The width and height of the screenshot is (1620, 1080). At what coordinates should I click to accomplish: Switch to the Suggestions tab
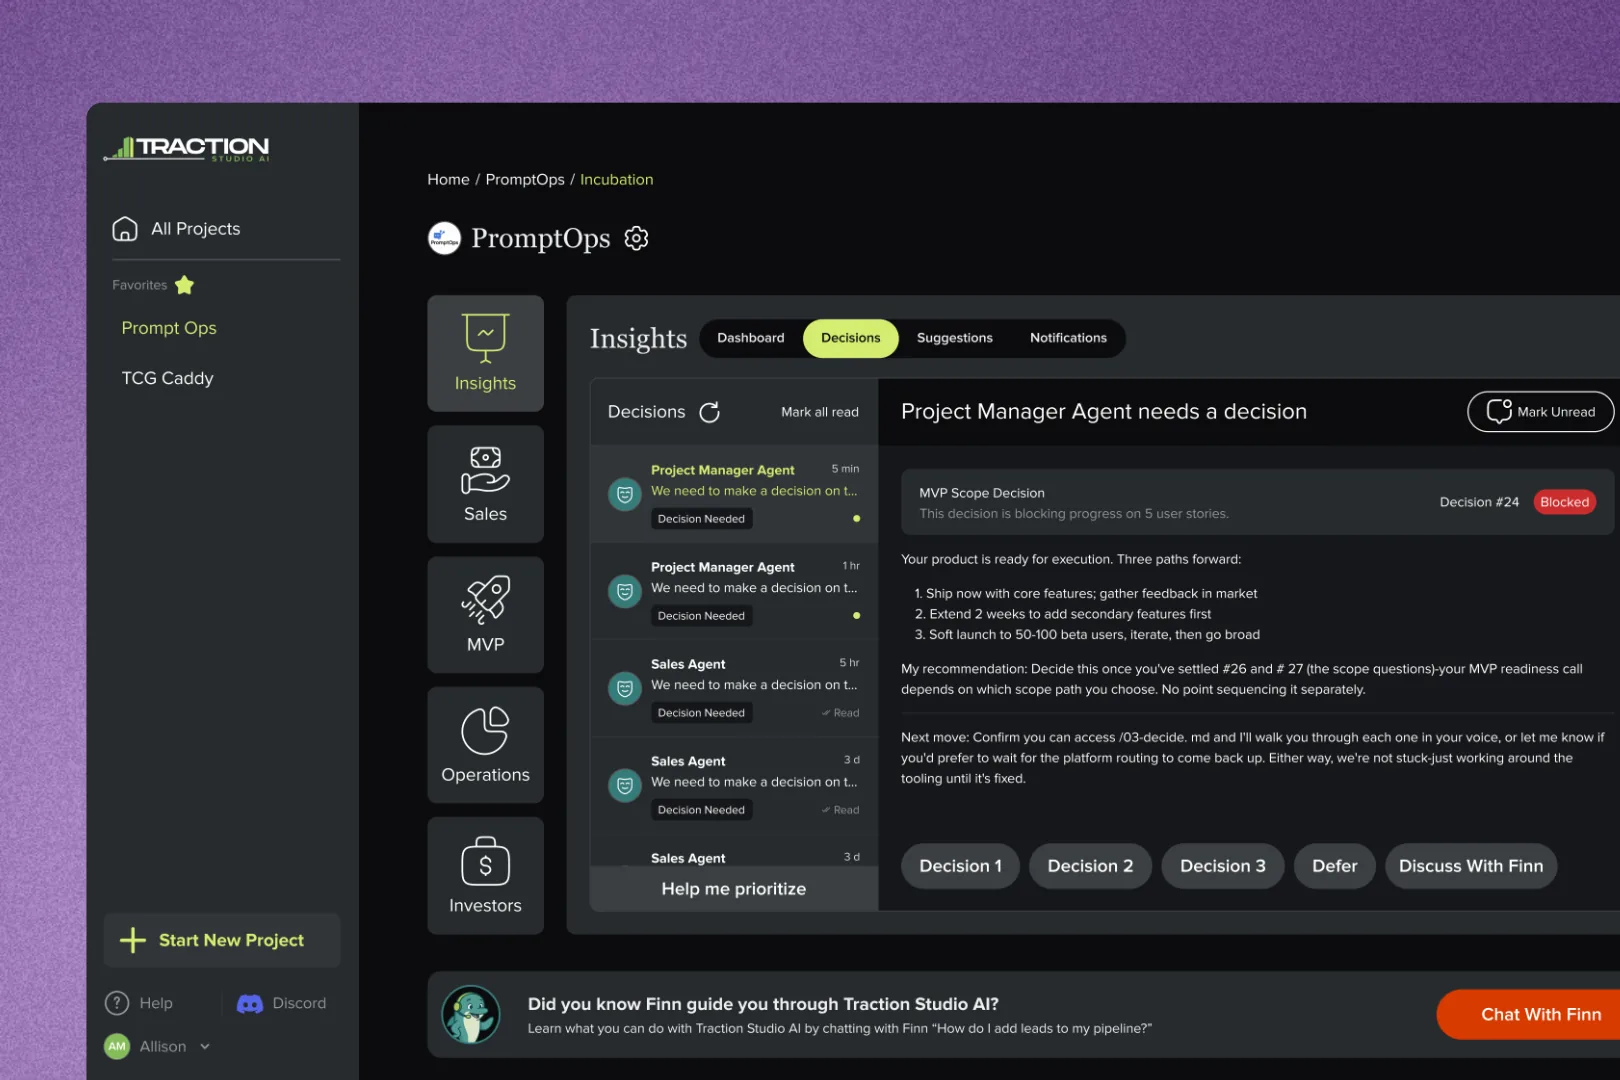tap(955, 338)
